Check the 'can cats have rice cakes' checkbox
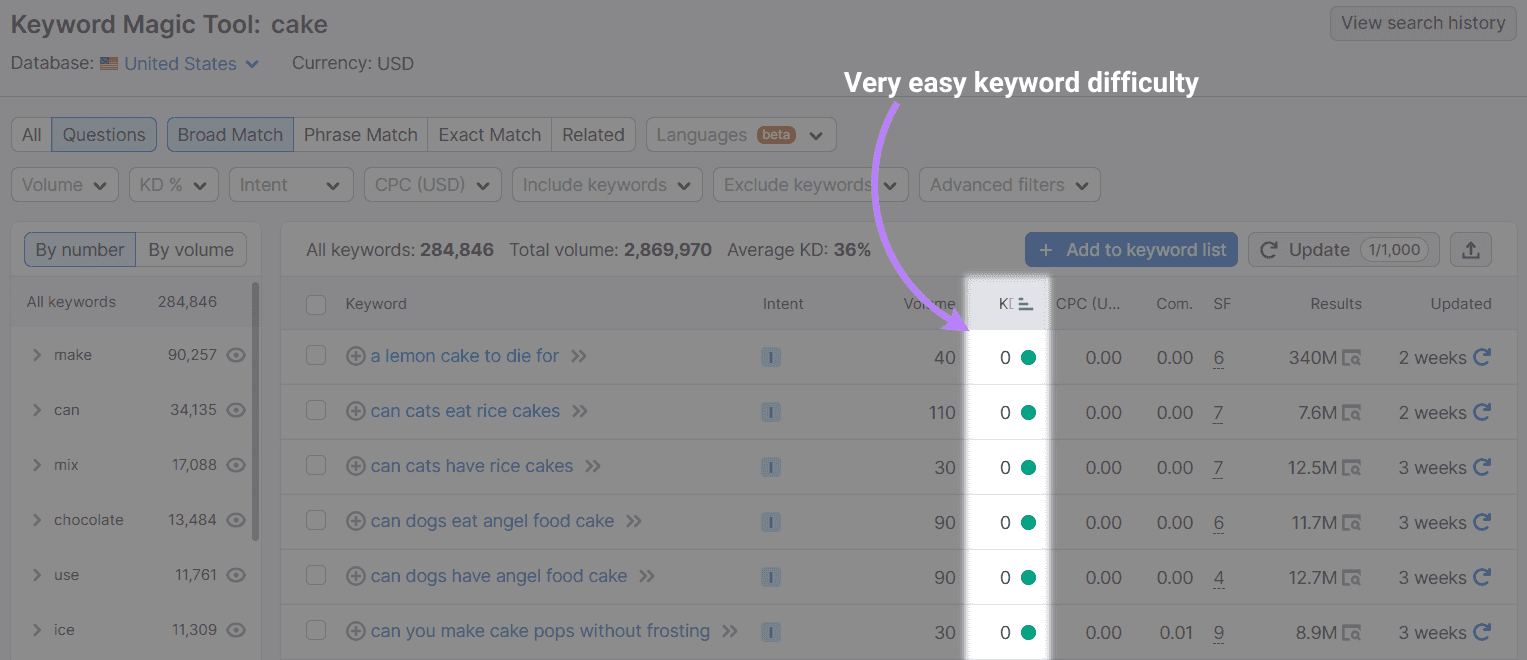The height and width of the screenshot is (660, 1527). [x=316, y=465]
